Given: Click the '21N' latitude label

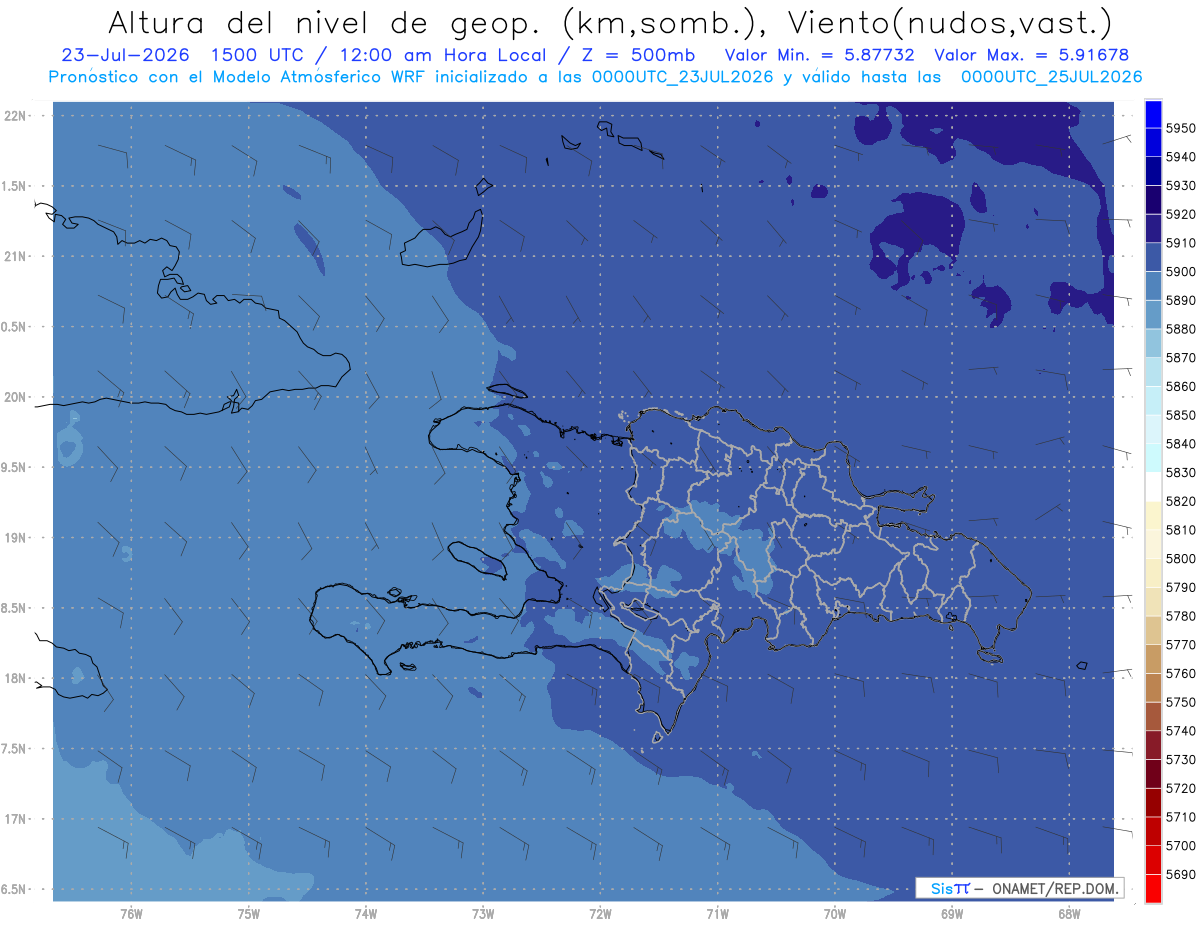Looking at the screenshot, I should pyautogui.click(x=16, y=256).
